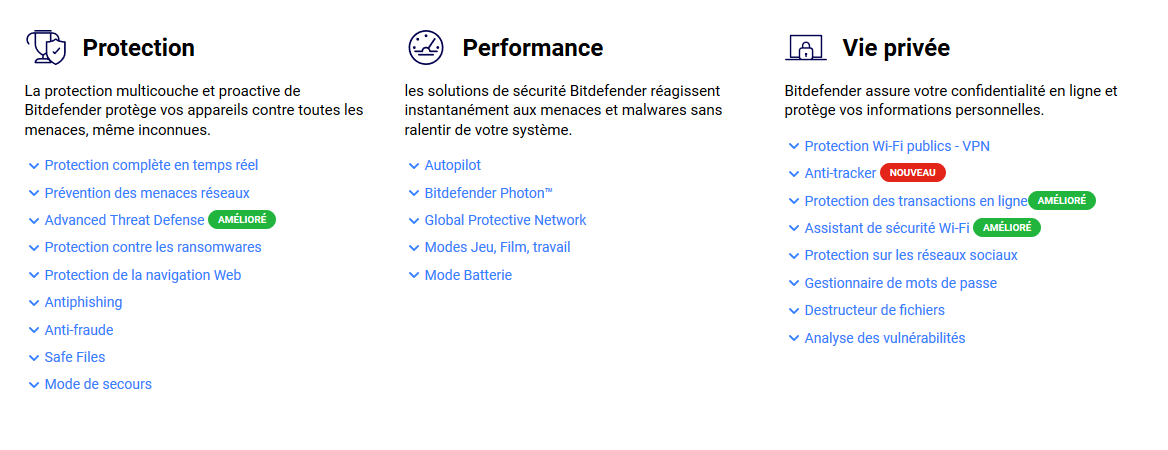
Task: Open Protection contre les ransomwares item
Action: click(153, 247)
